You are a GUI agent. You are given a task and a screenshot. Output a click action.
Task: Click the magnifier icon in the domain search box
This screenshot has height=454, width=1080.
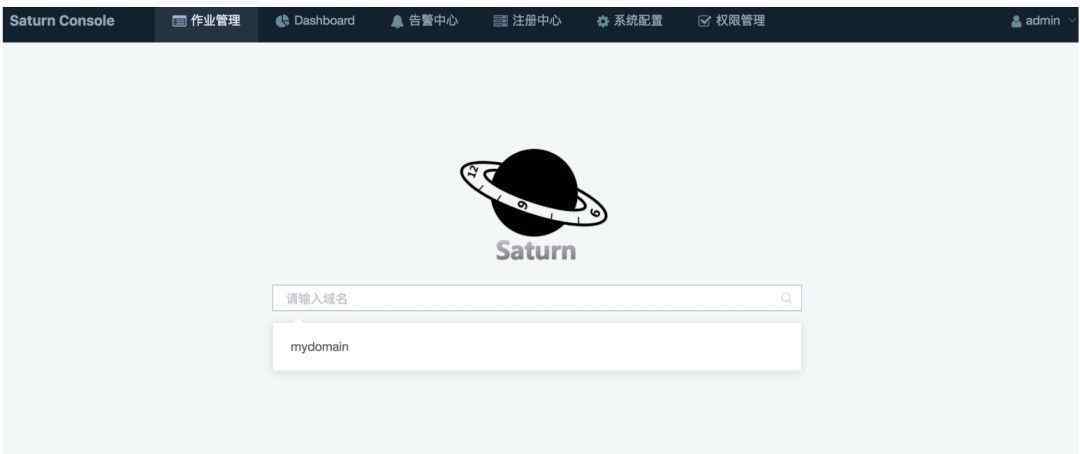point(786,298)
